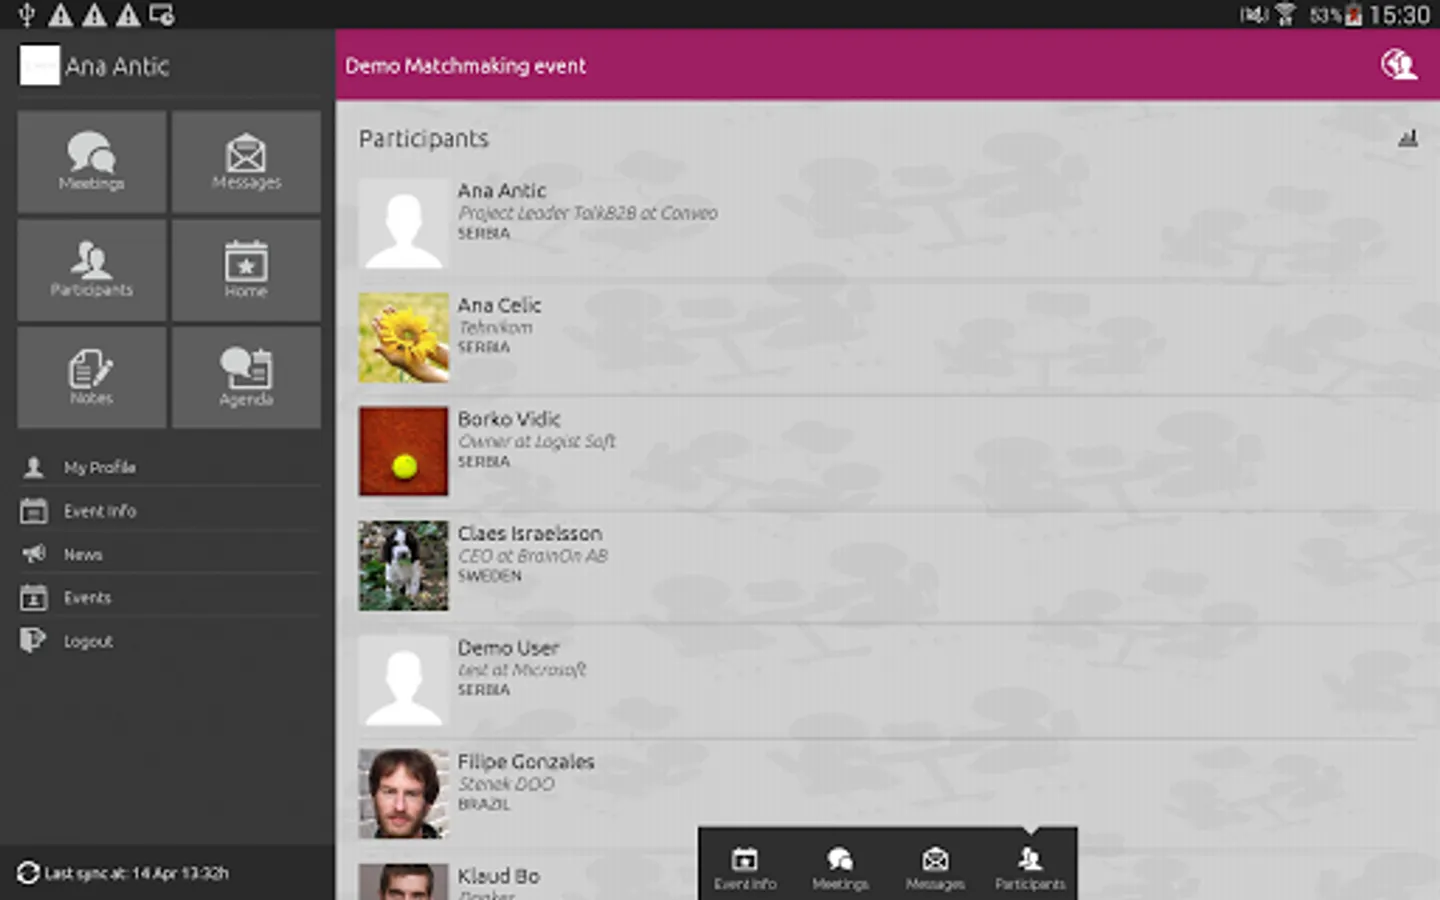Tap the battery indicator in status bar
Viewport: 1440px width, 900px height.
[1353, 15]
